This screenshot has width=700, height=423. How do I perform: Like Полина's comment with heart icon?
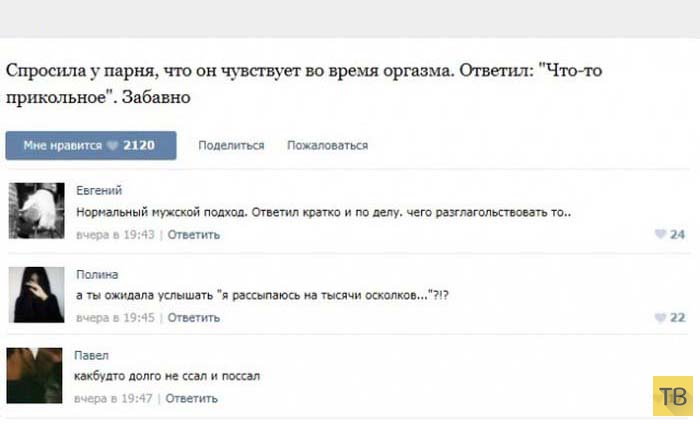click(660, 317)
